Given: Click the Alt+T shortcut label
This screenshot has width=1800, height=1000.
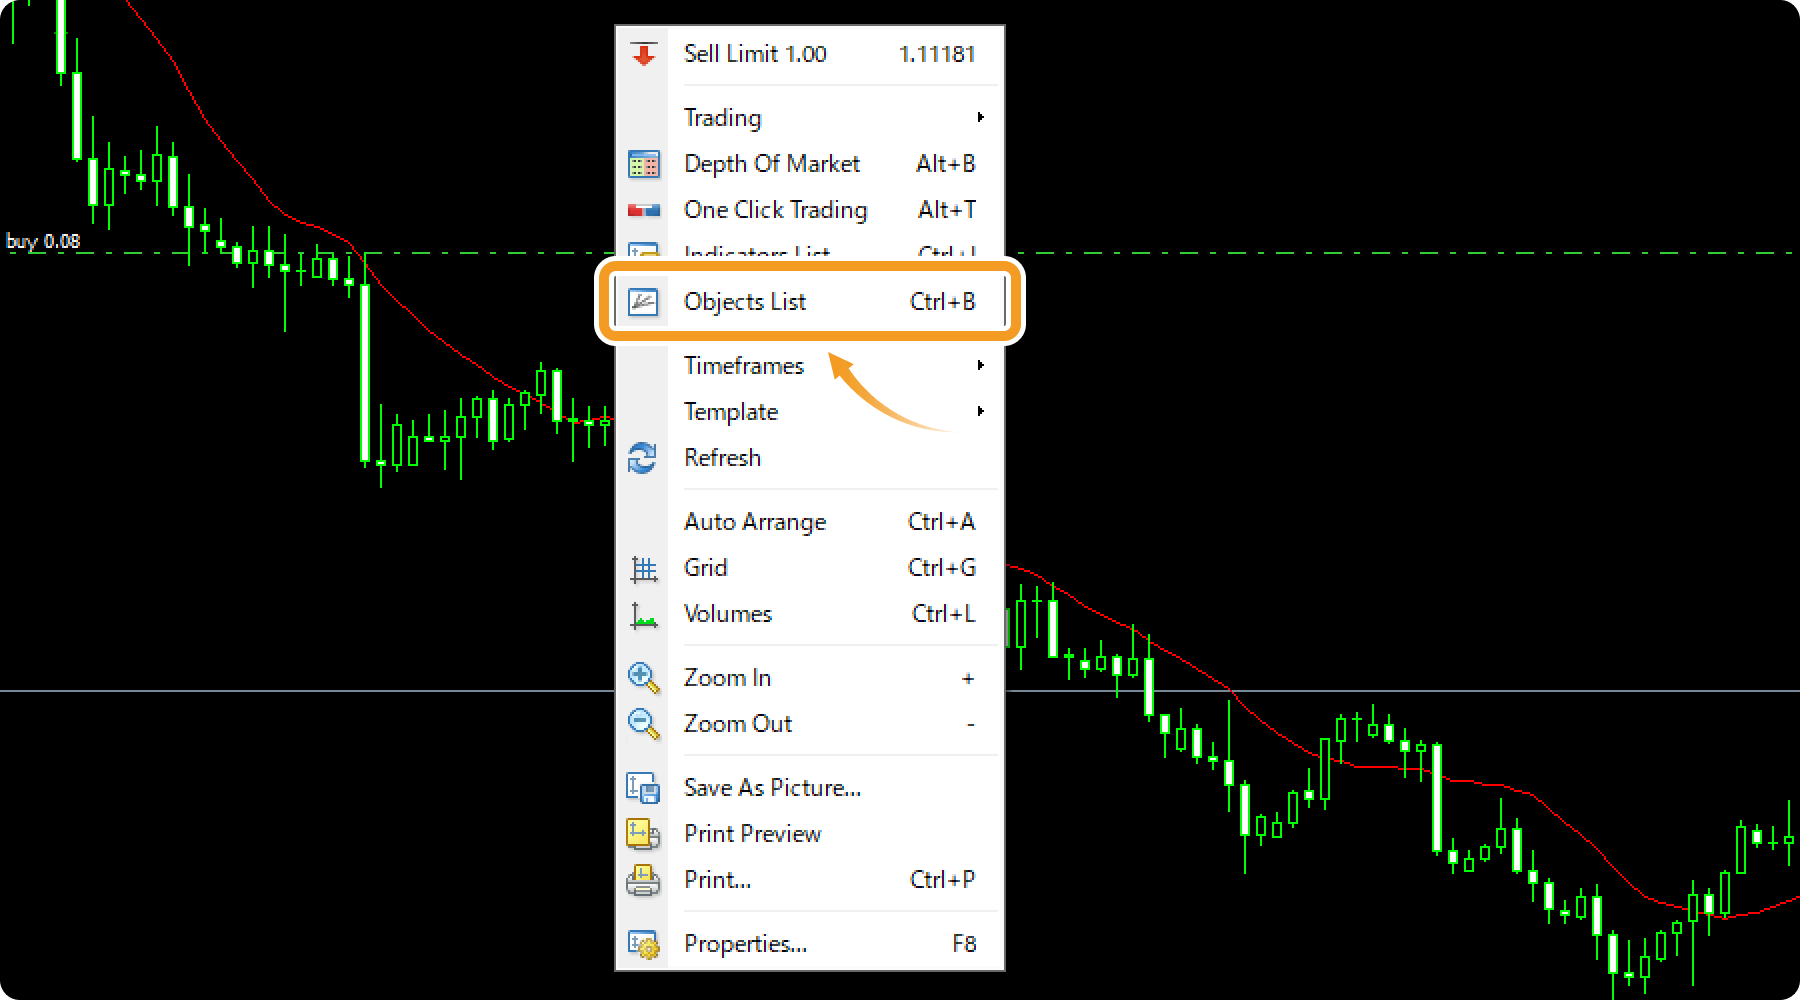Looking at the screenshot, I should point(947,210).
